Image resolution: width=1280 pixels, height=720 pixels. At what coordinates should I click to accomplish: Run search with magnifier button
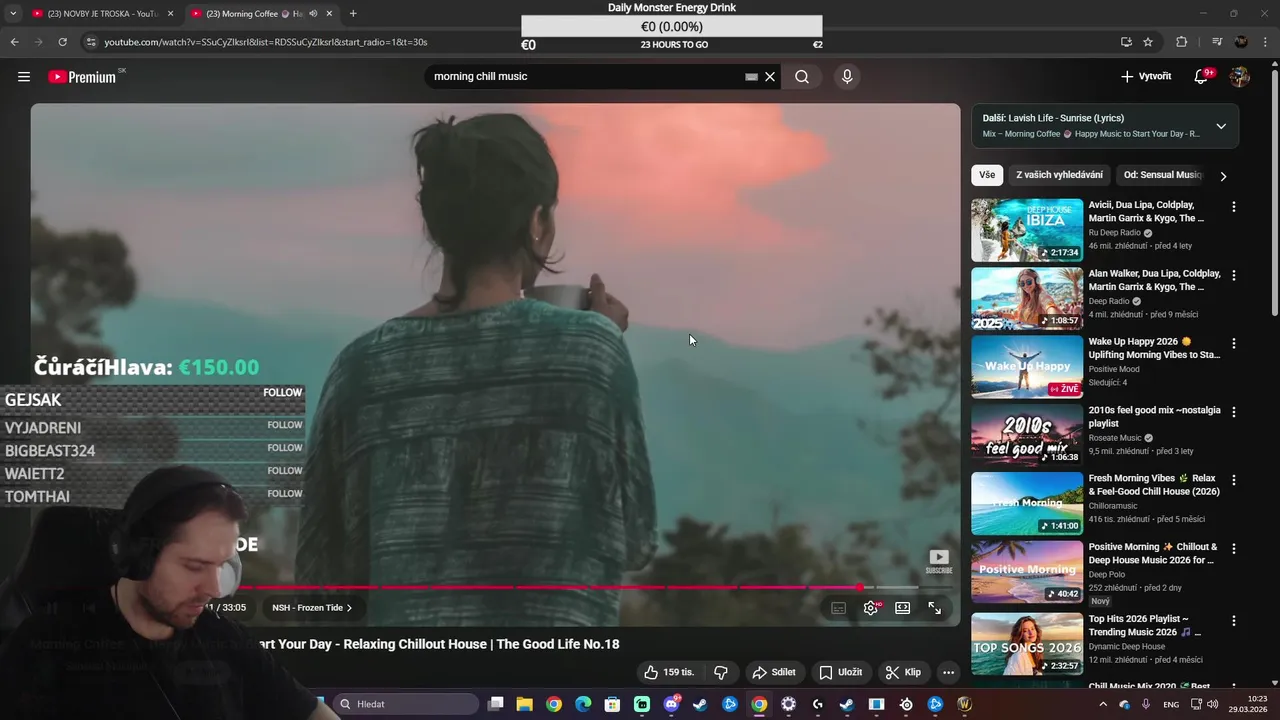coord(802,76)
